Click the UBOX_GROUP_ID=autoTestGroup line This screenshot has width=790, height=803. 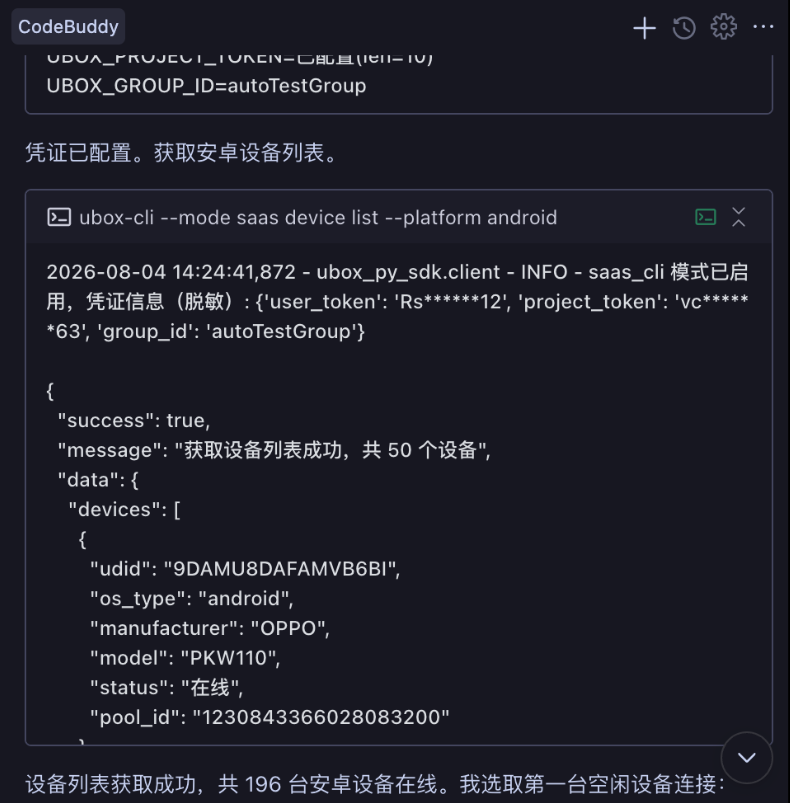pyautogui.click(x=206, y=86)
